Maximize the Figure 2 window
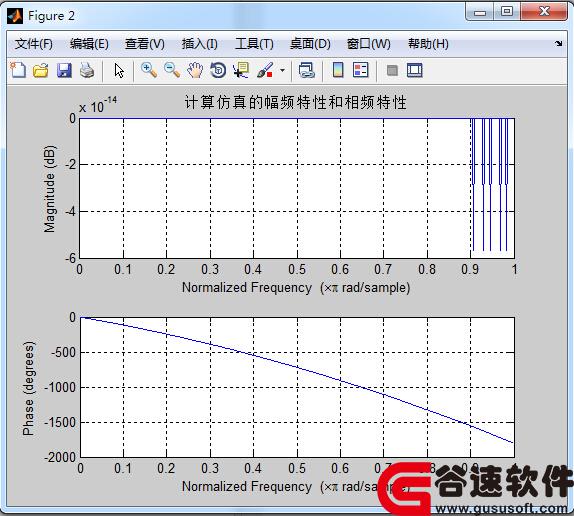 point(507,12)
